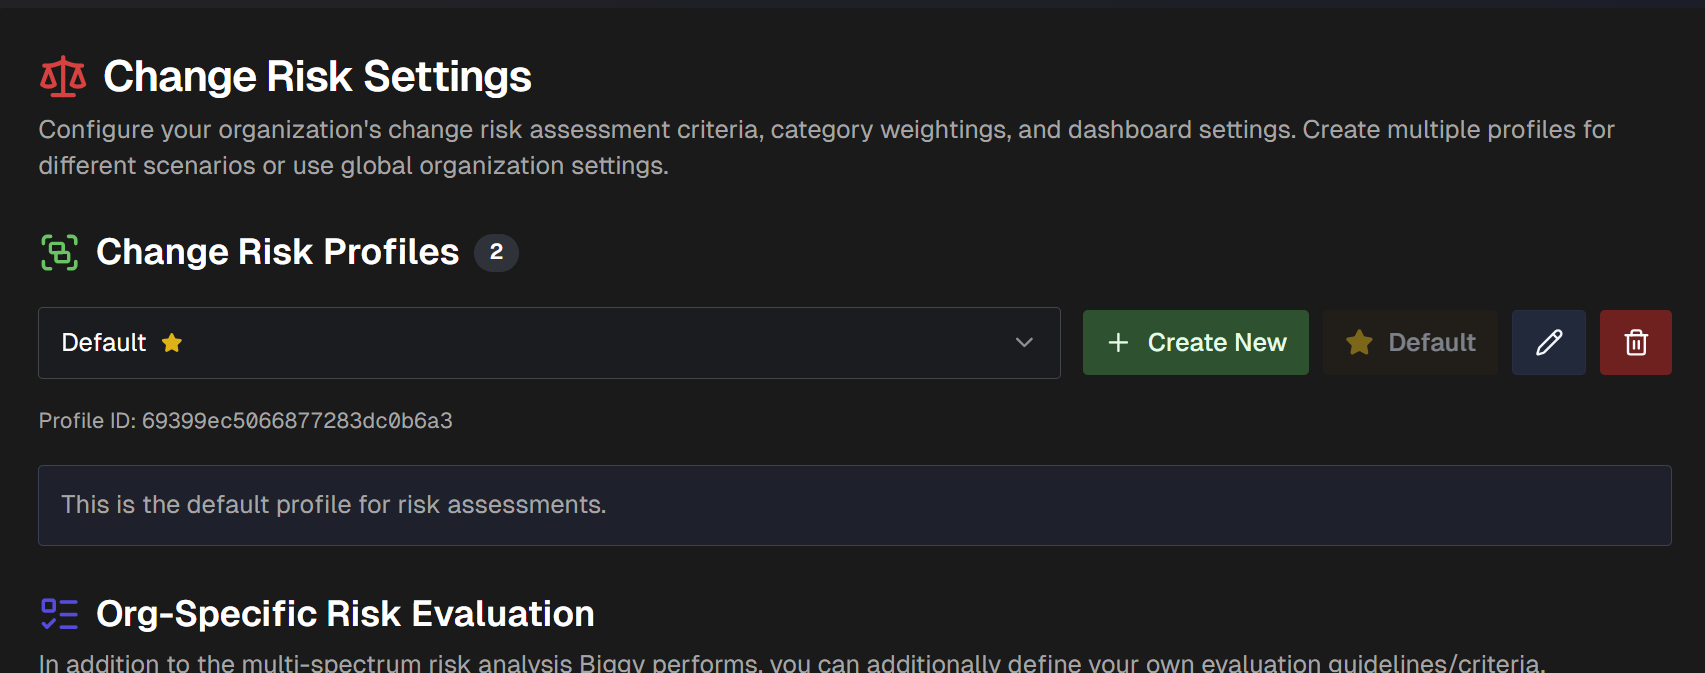Expand the profile list via chevron arrow

click(1024, 343)
